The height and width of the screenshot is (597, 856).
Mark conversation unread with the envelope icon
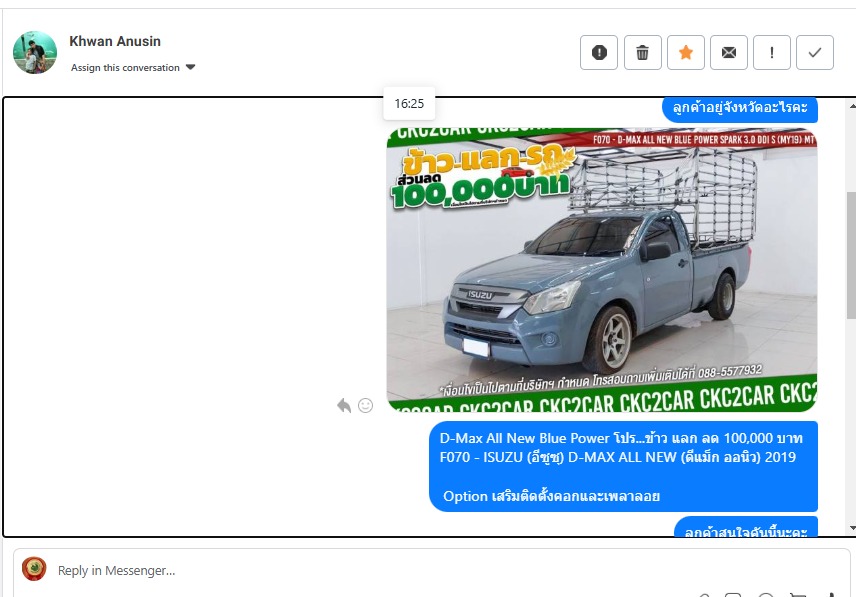click(729, 53)
